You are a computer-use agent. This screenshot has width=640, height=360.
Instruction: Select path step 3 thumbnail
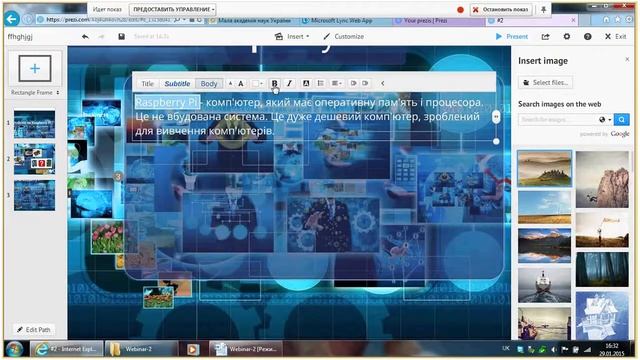click(x=34, y=196)
